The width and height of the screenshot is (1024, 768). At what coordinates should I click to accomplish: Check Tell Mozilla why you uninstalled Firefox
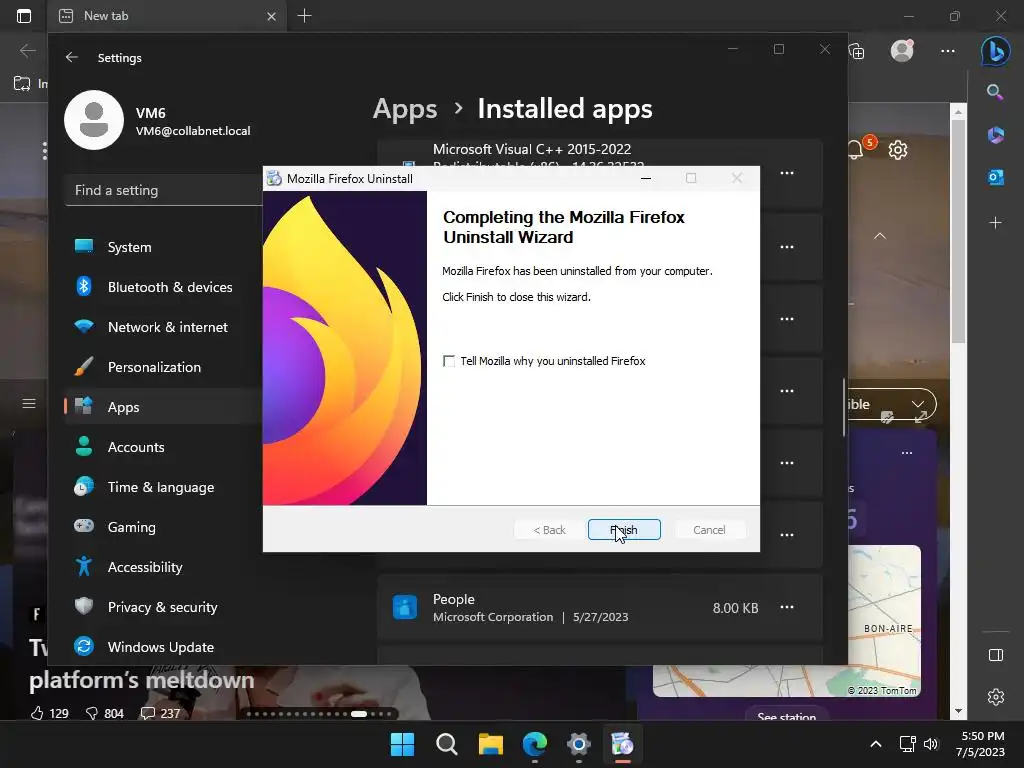tap(449, 361)
